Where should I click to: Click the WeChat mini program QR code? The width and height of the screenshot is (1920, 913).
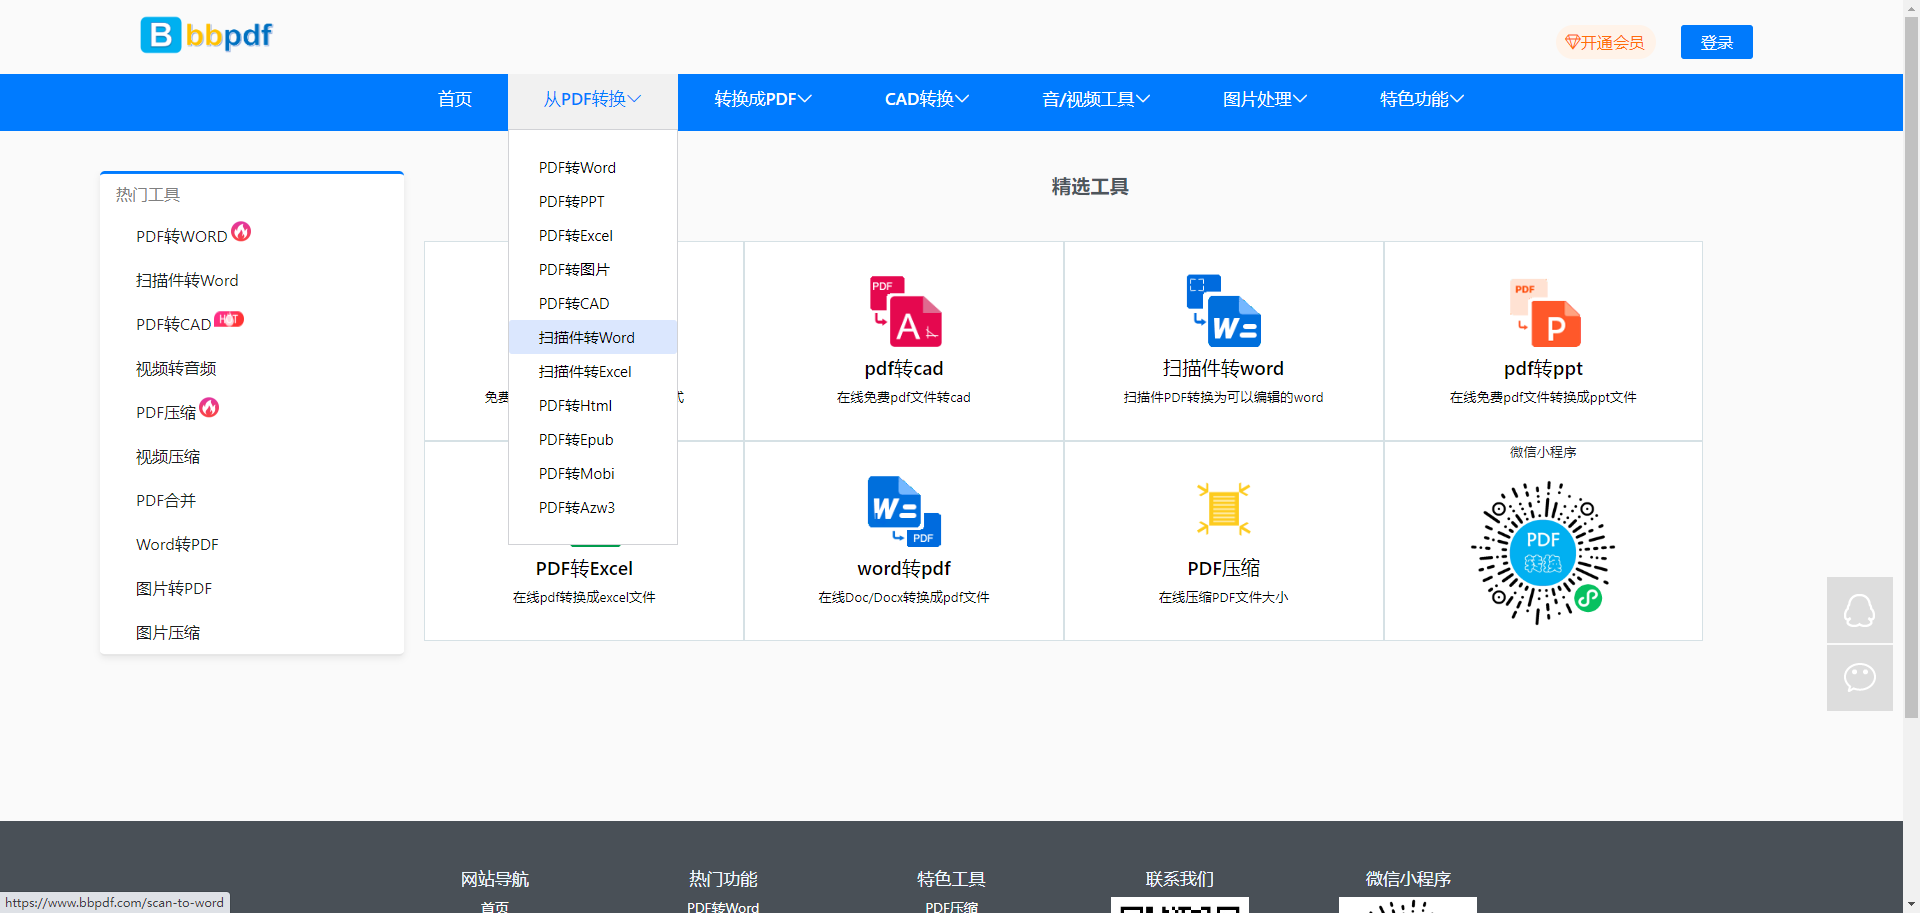[x=1543, y=552]
